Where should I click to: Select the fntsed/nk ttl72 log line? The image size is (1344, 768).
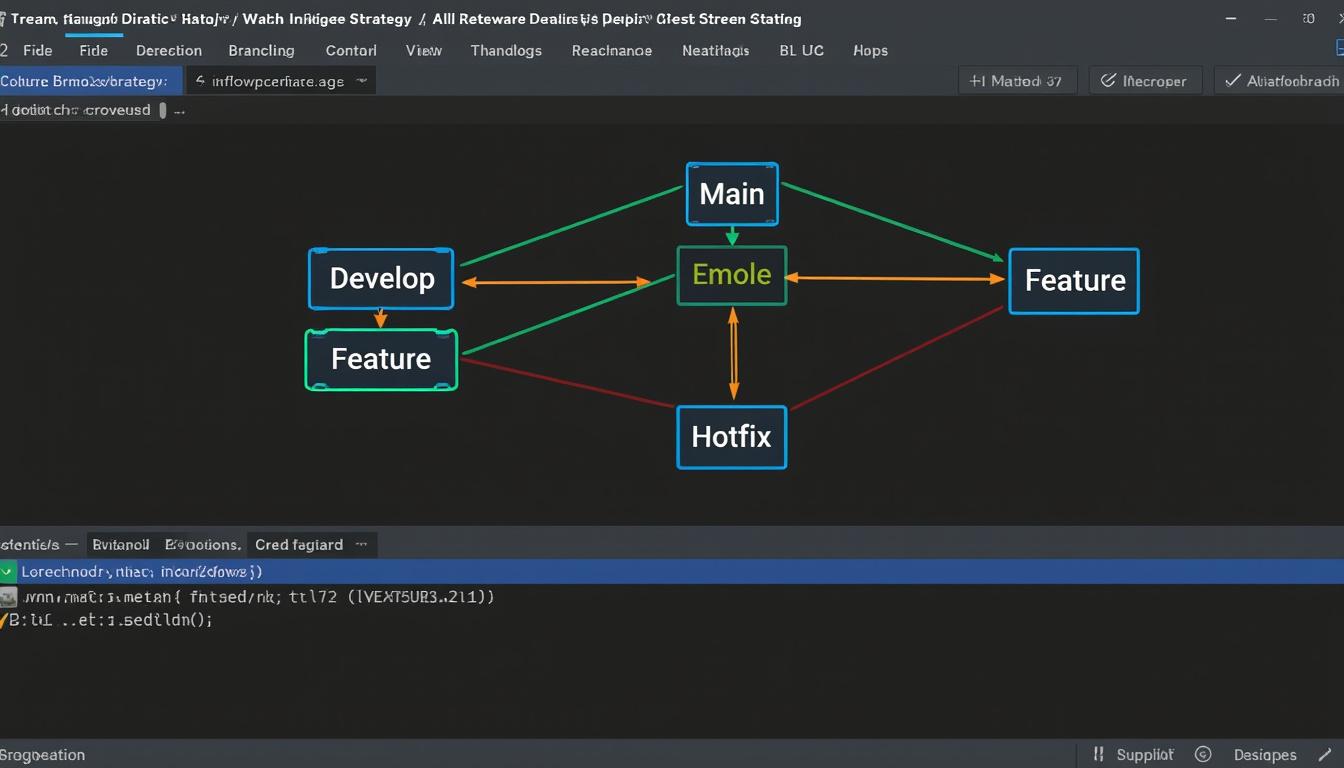point(259,597)
